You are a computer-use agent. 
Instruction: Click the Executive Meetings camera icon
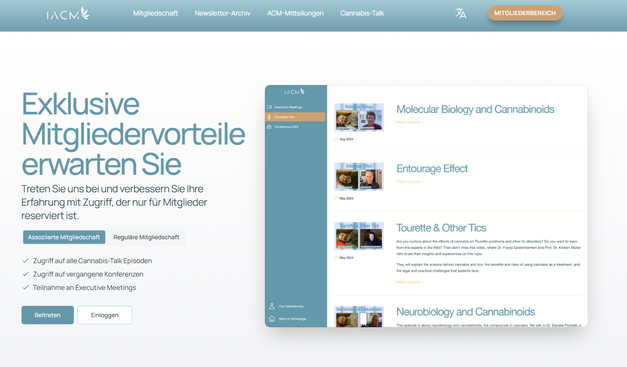[270, 107]
